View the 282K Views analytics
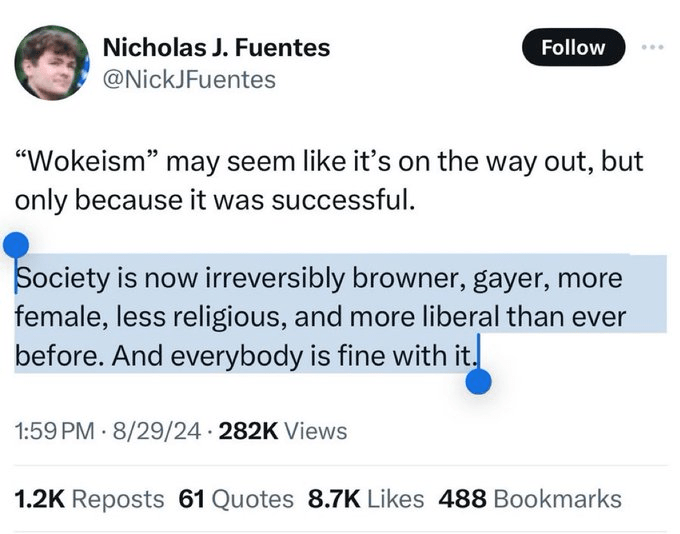The height and width of the screenshot is (534, 680). (283, 431)
